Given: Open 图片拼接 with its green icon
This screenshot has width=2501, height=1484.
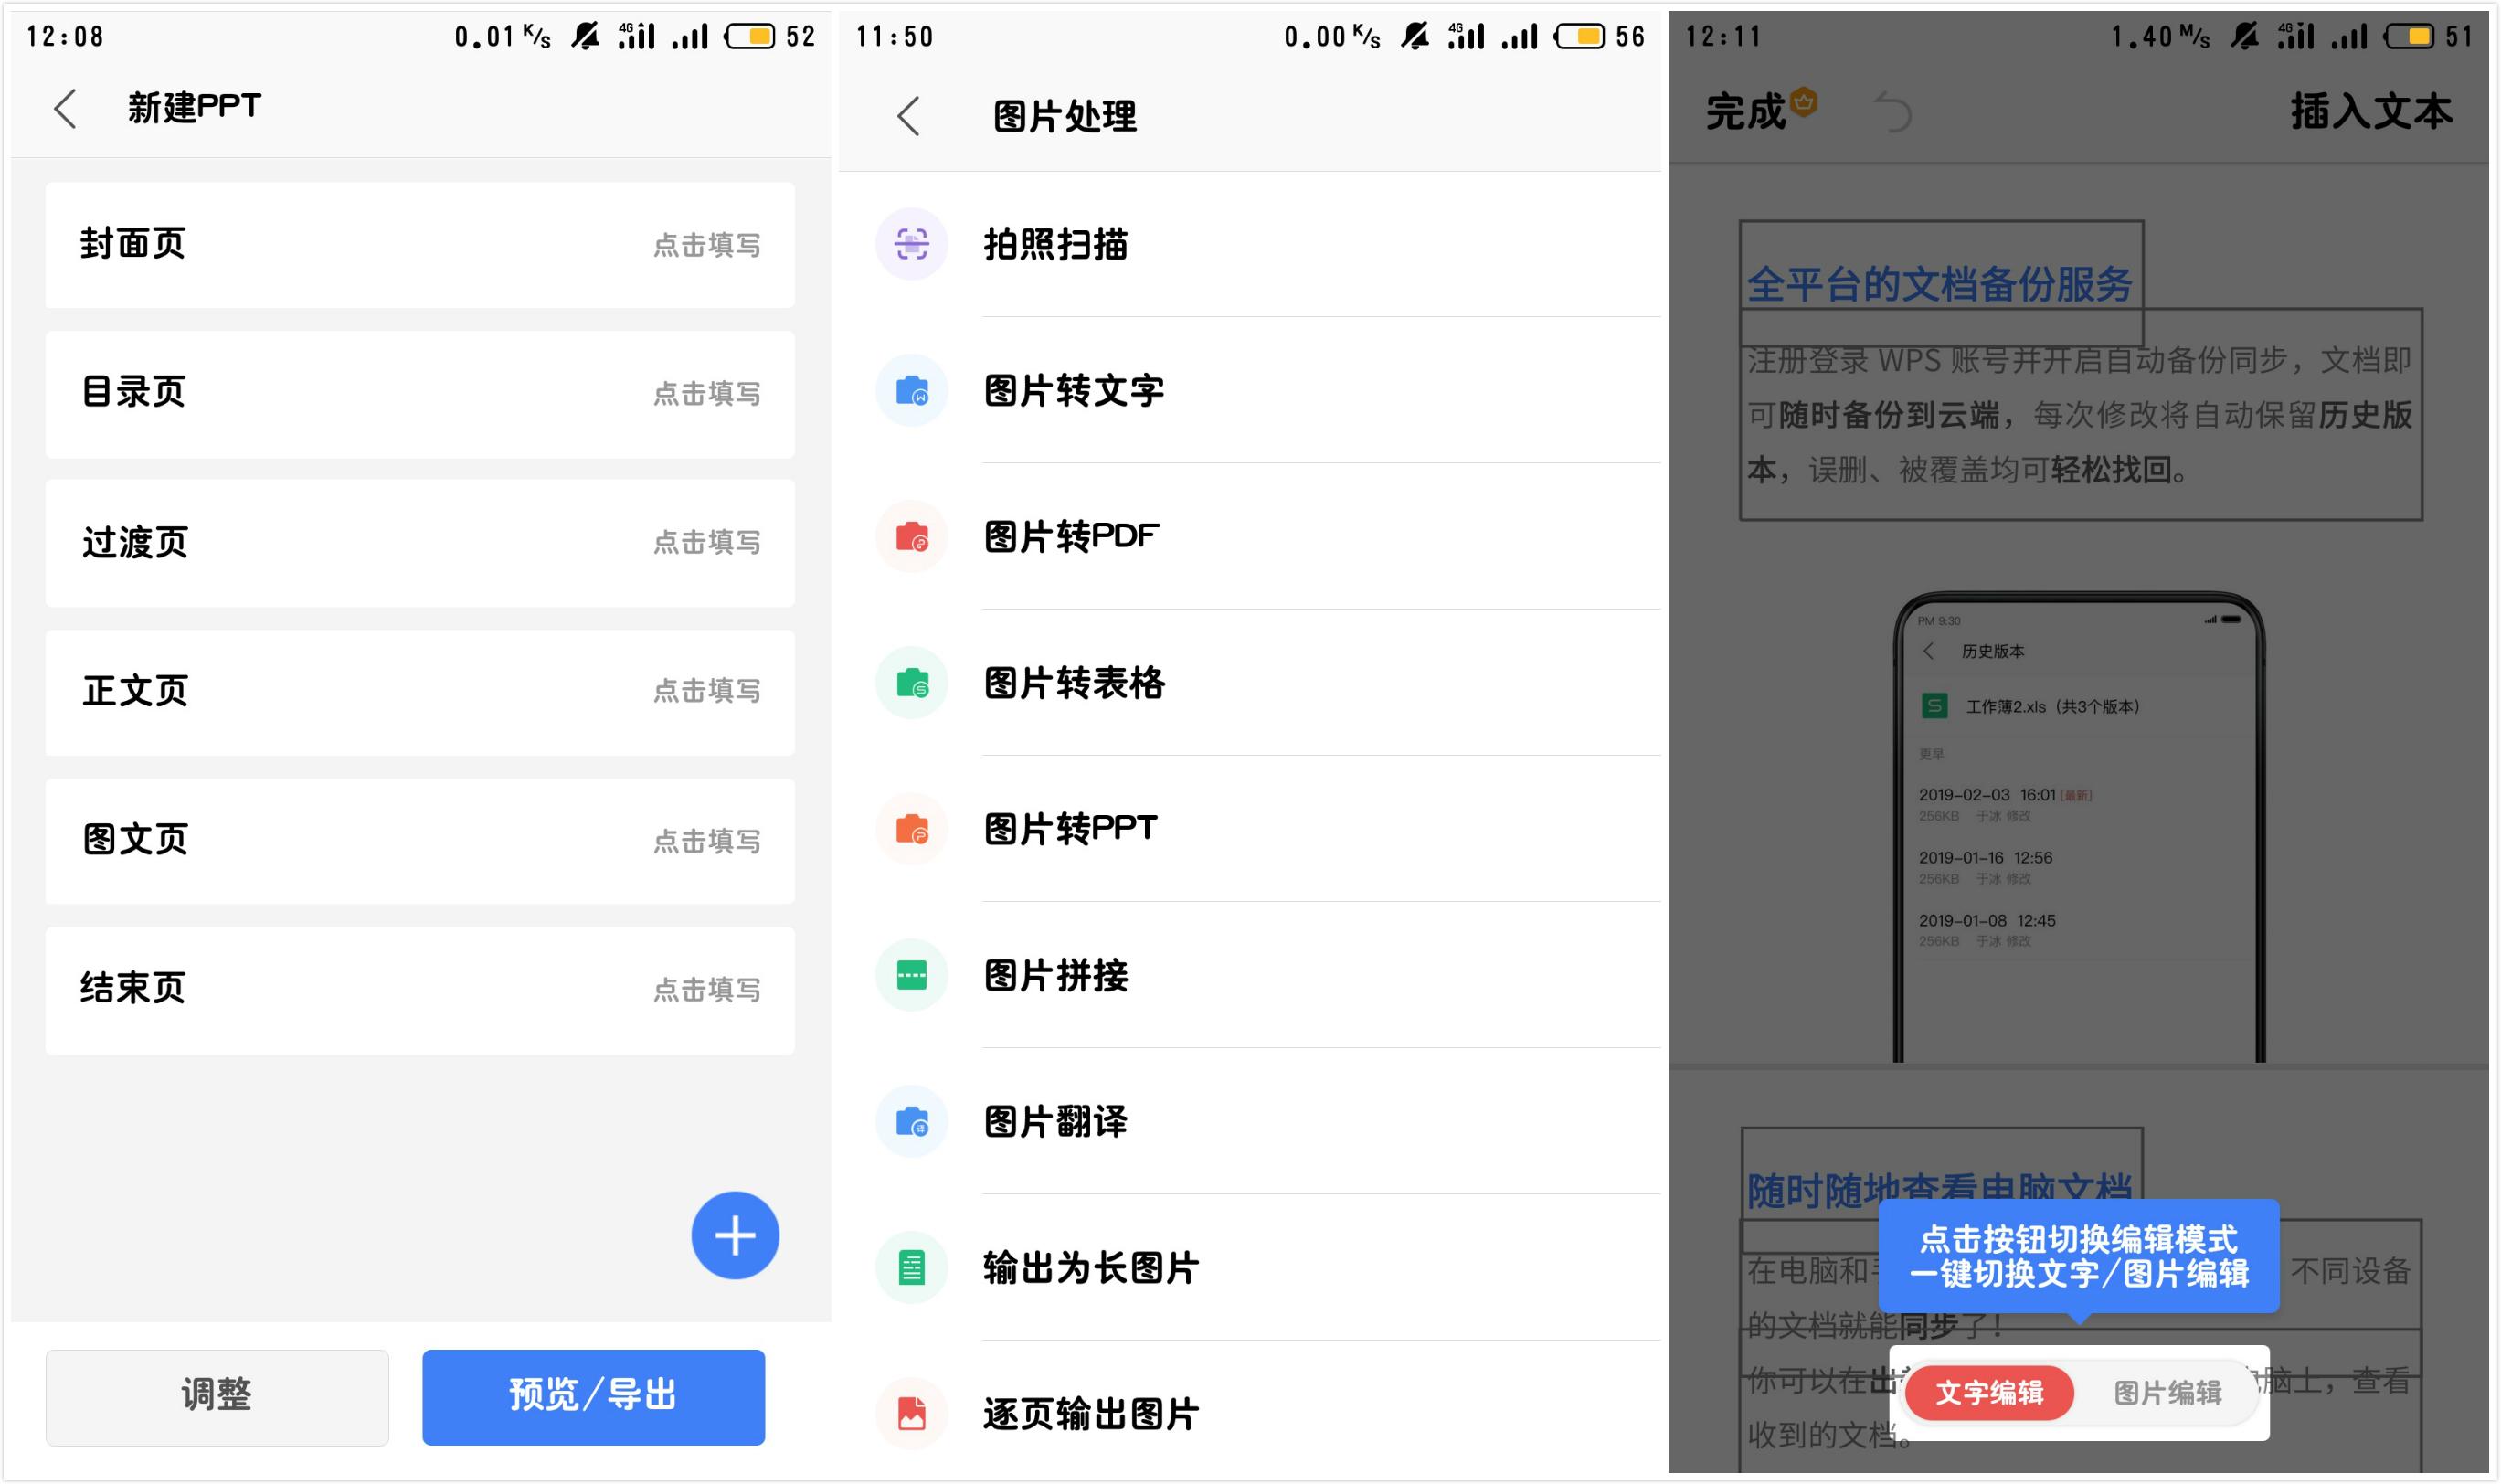Looking at the screenshot, I should (911, 975).
